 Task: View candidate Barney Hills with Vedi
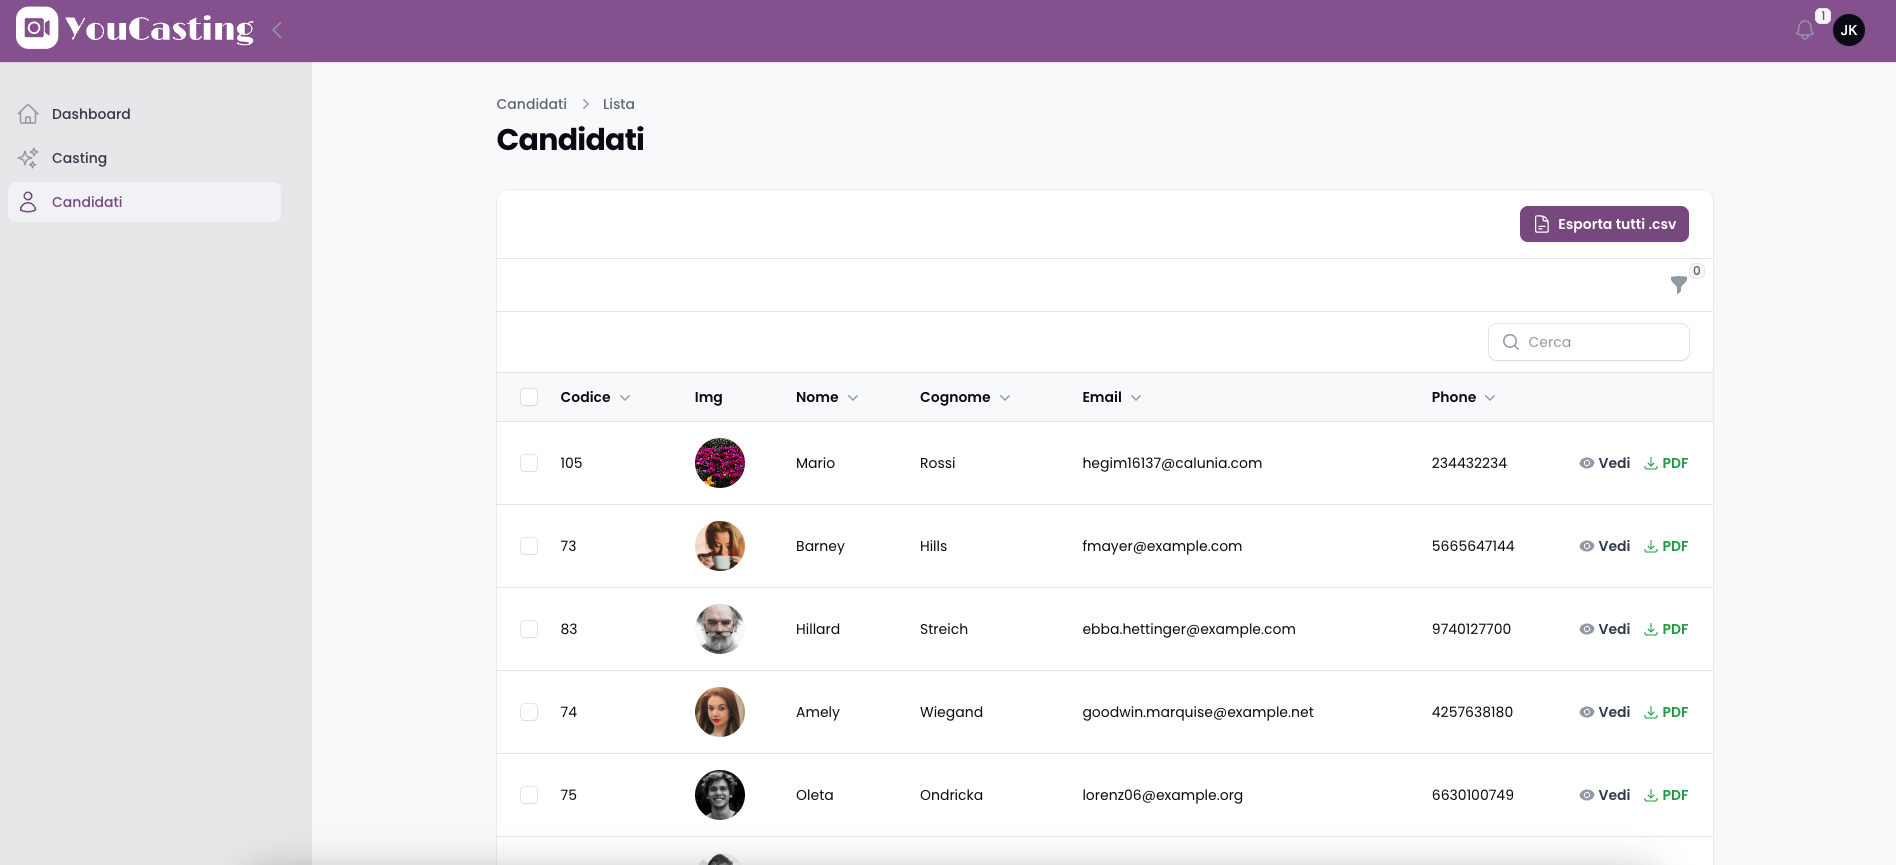click(1605, 546)
